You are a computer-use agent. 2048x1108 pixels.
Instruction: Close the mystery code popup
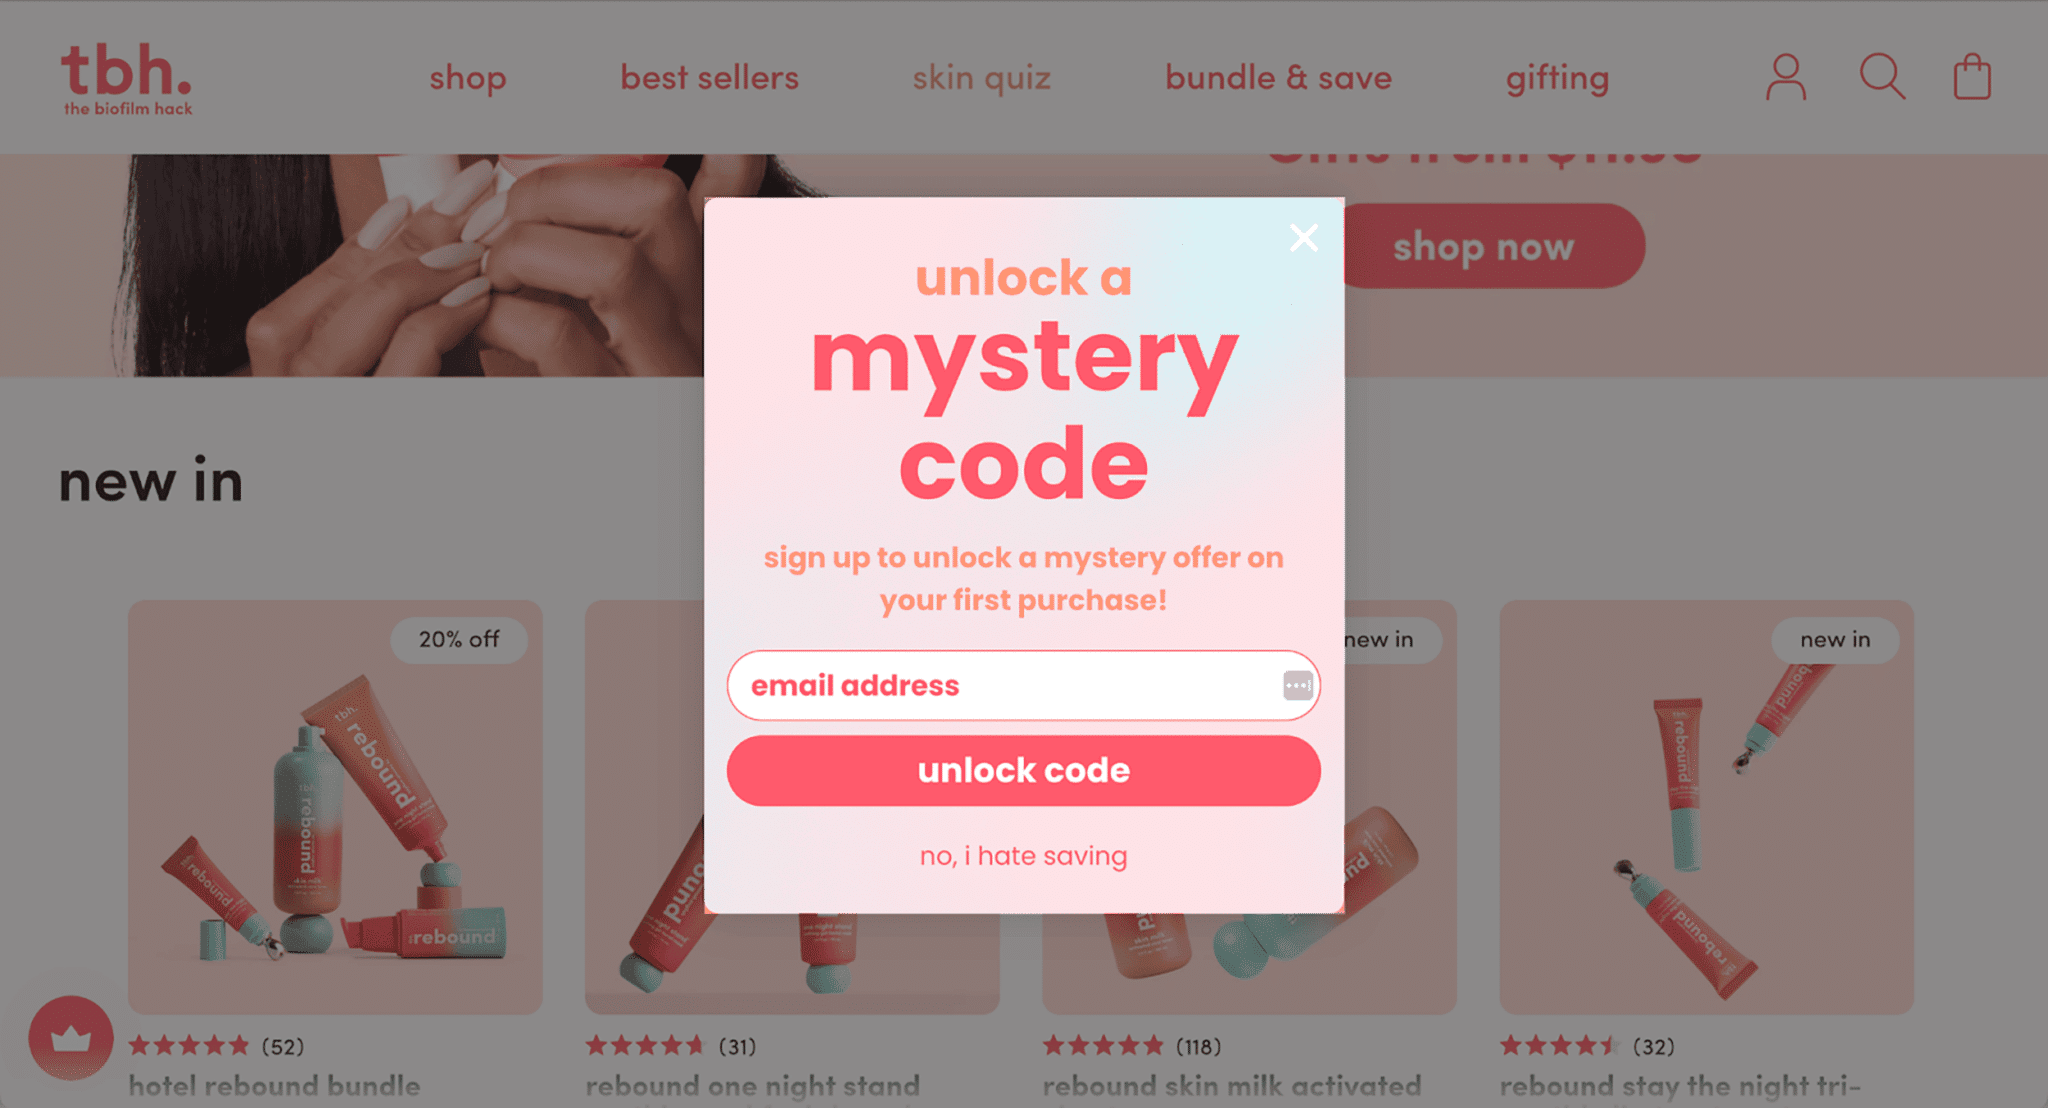tap(1303, 237)
